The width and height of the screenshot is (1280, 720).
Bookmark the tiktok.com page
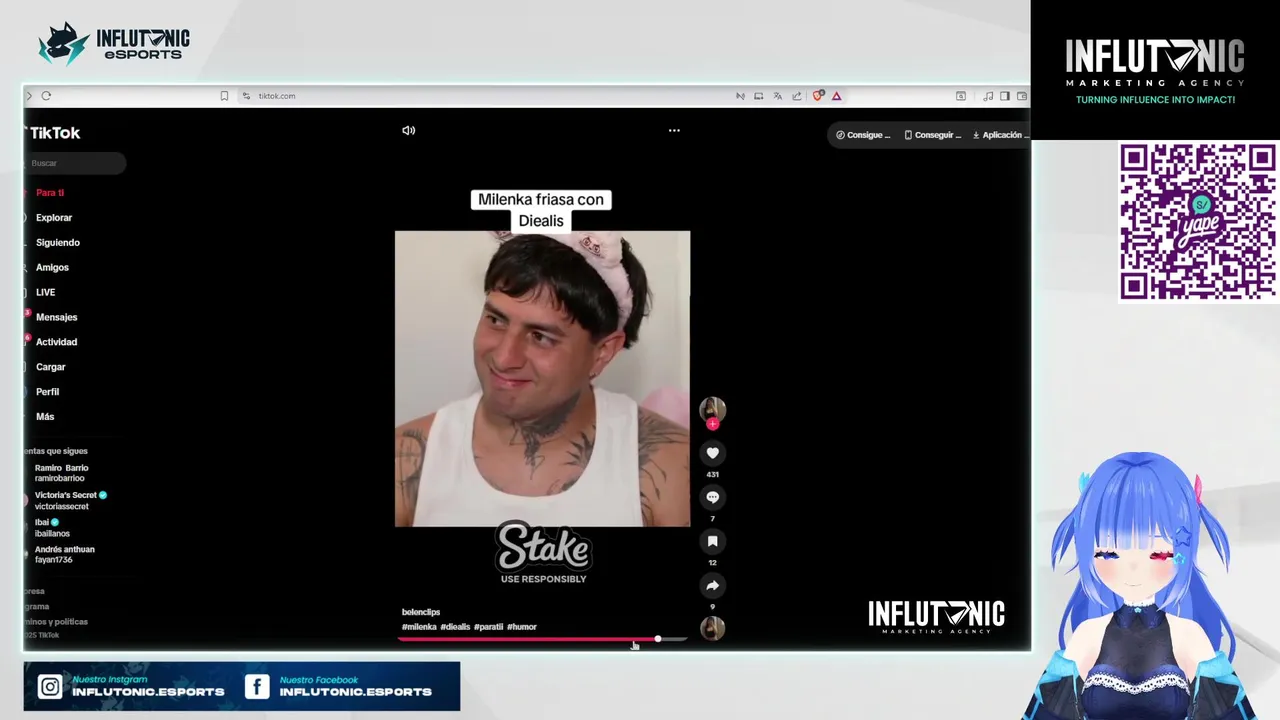point(224,96)
